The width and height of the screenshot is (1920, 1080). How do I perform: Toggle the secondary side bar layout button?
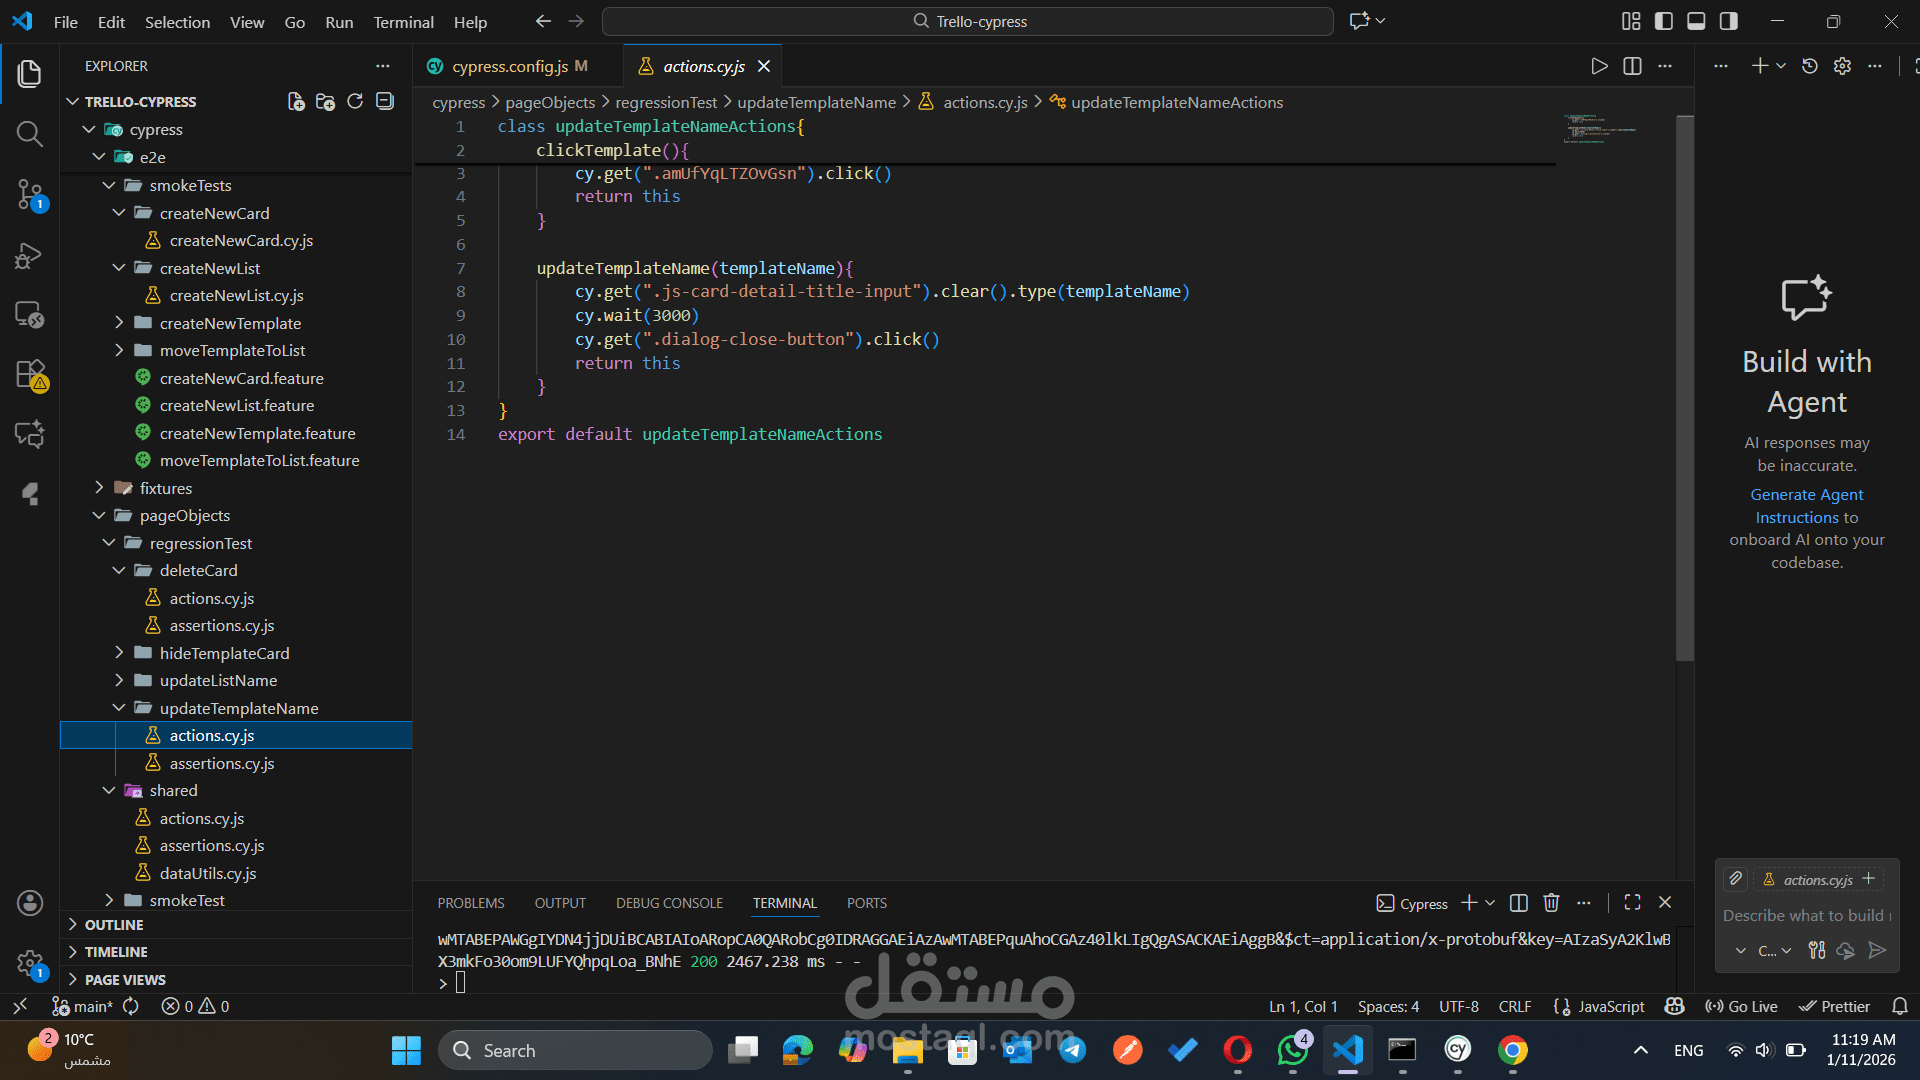pos(1728,21)
